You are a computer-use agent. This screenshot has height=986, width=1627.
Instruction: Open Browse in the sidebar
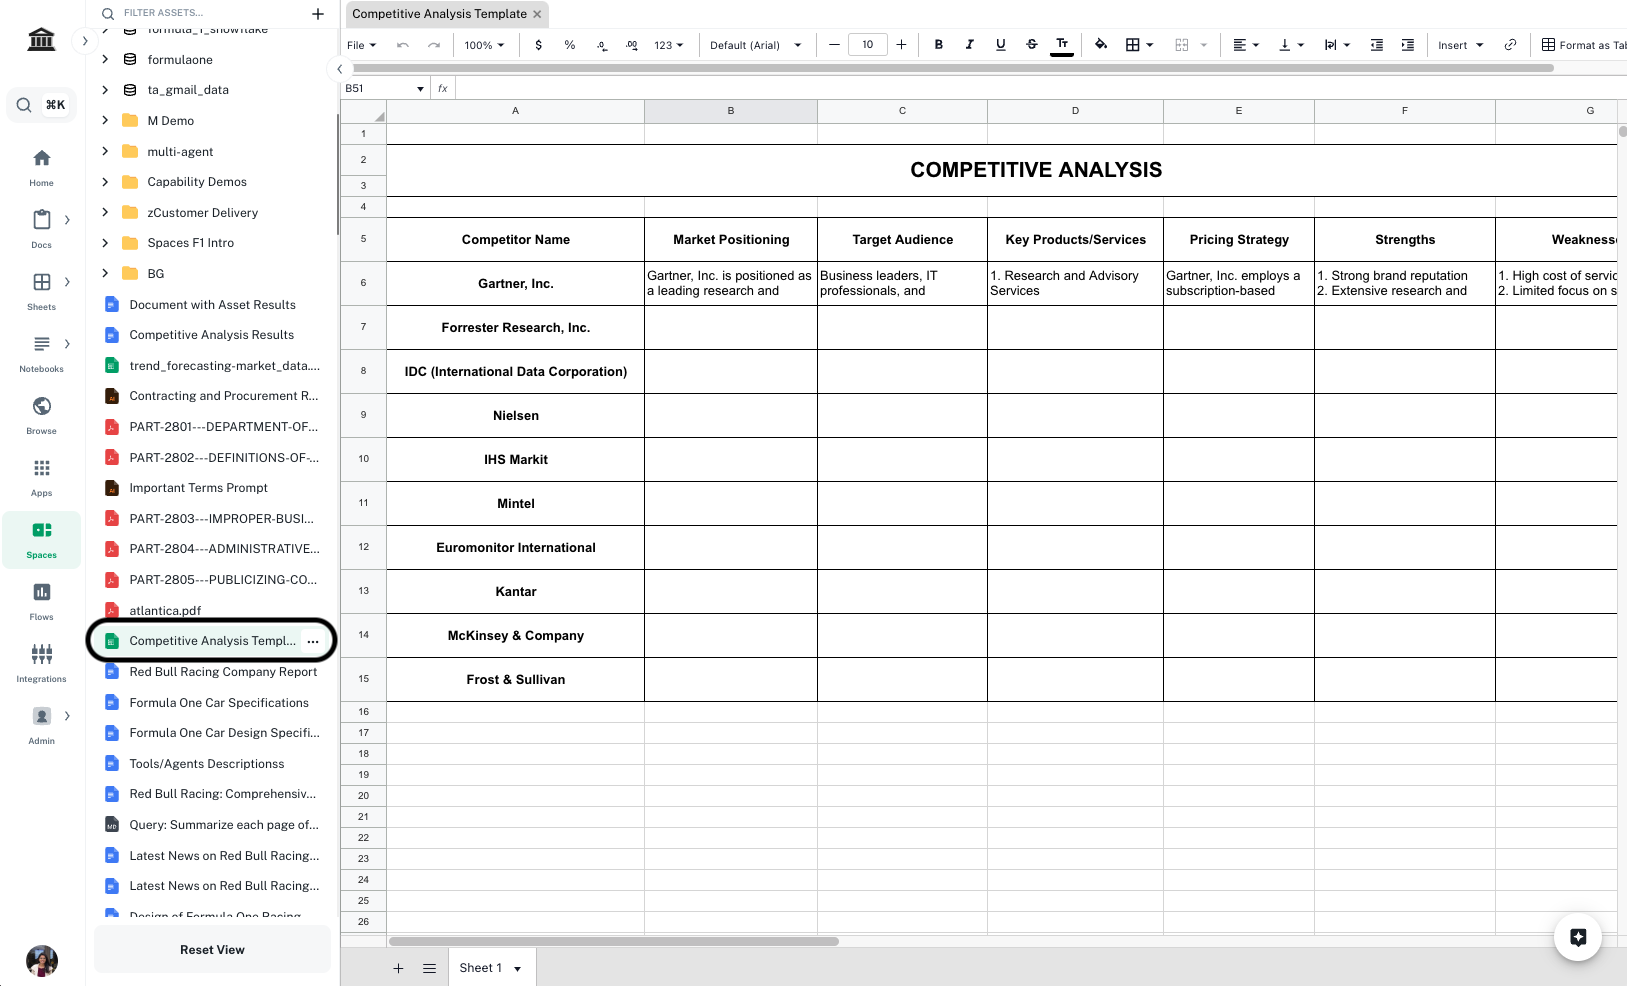tap(41, 415)
